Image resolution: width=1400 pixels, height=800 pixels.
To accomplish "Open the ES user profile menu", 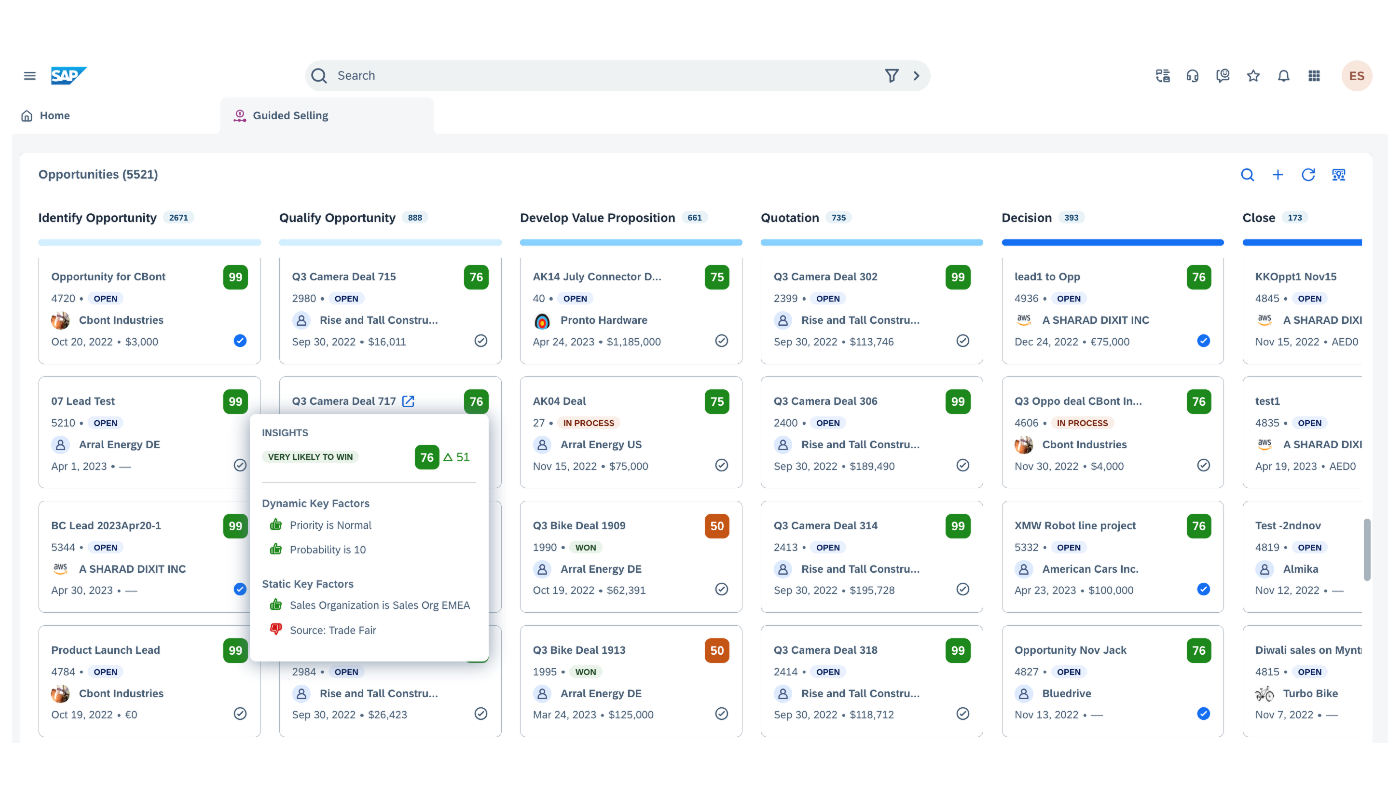I will click(x=1356, y=76).
